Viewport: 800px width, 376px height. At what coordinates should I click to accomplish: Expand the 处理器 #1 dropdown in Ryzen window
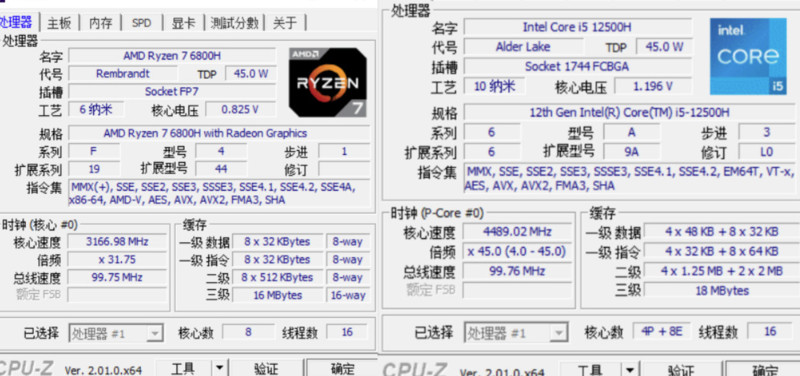click(x=155, y=334)
